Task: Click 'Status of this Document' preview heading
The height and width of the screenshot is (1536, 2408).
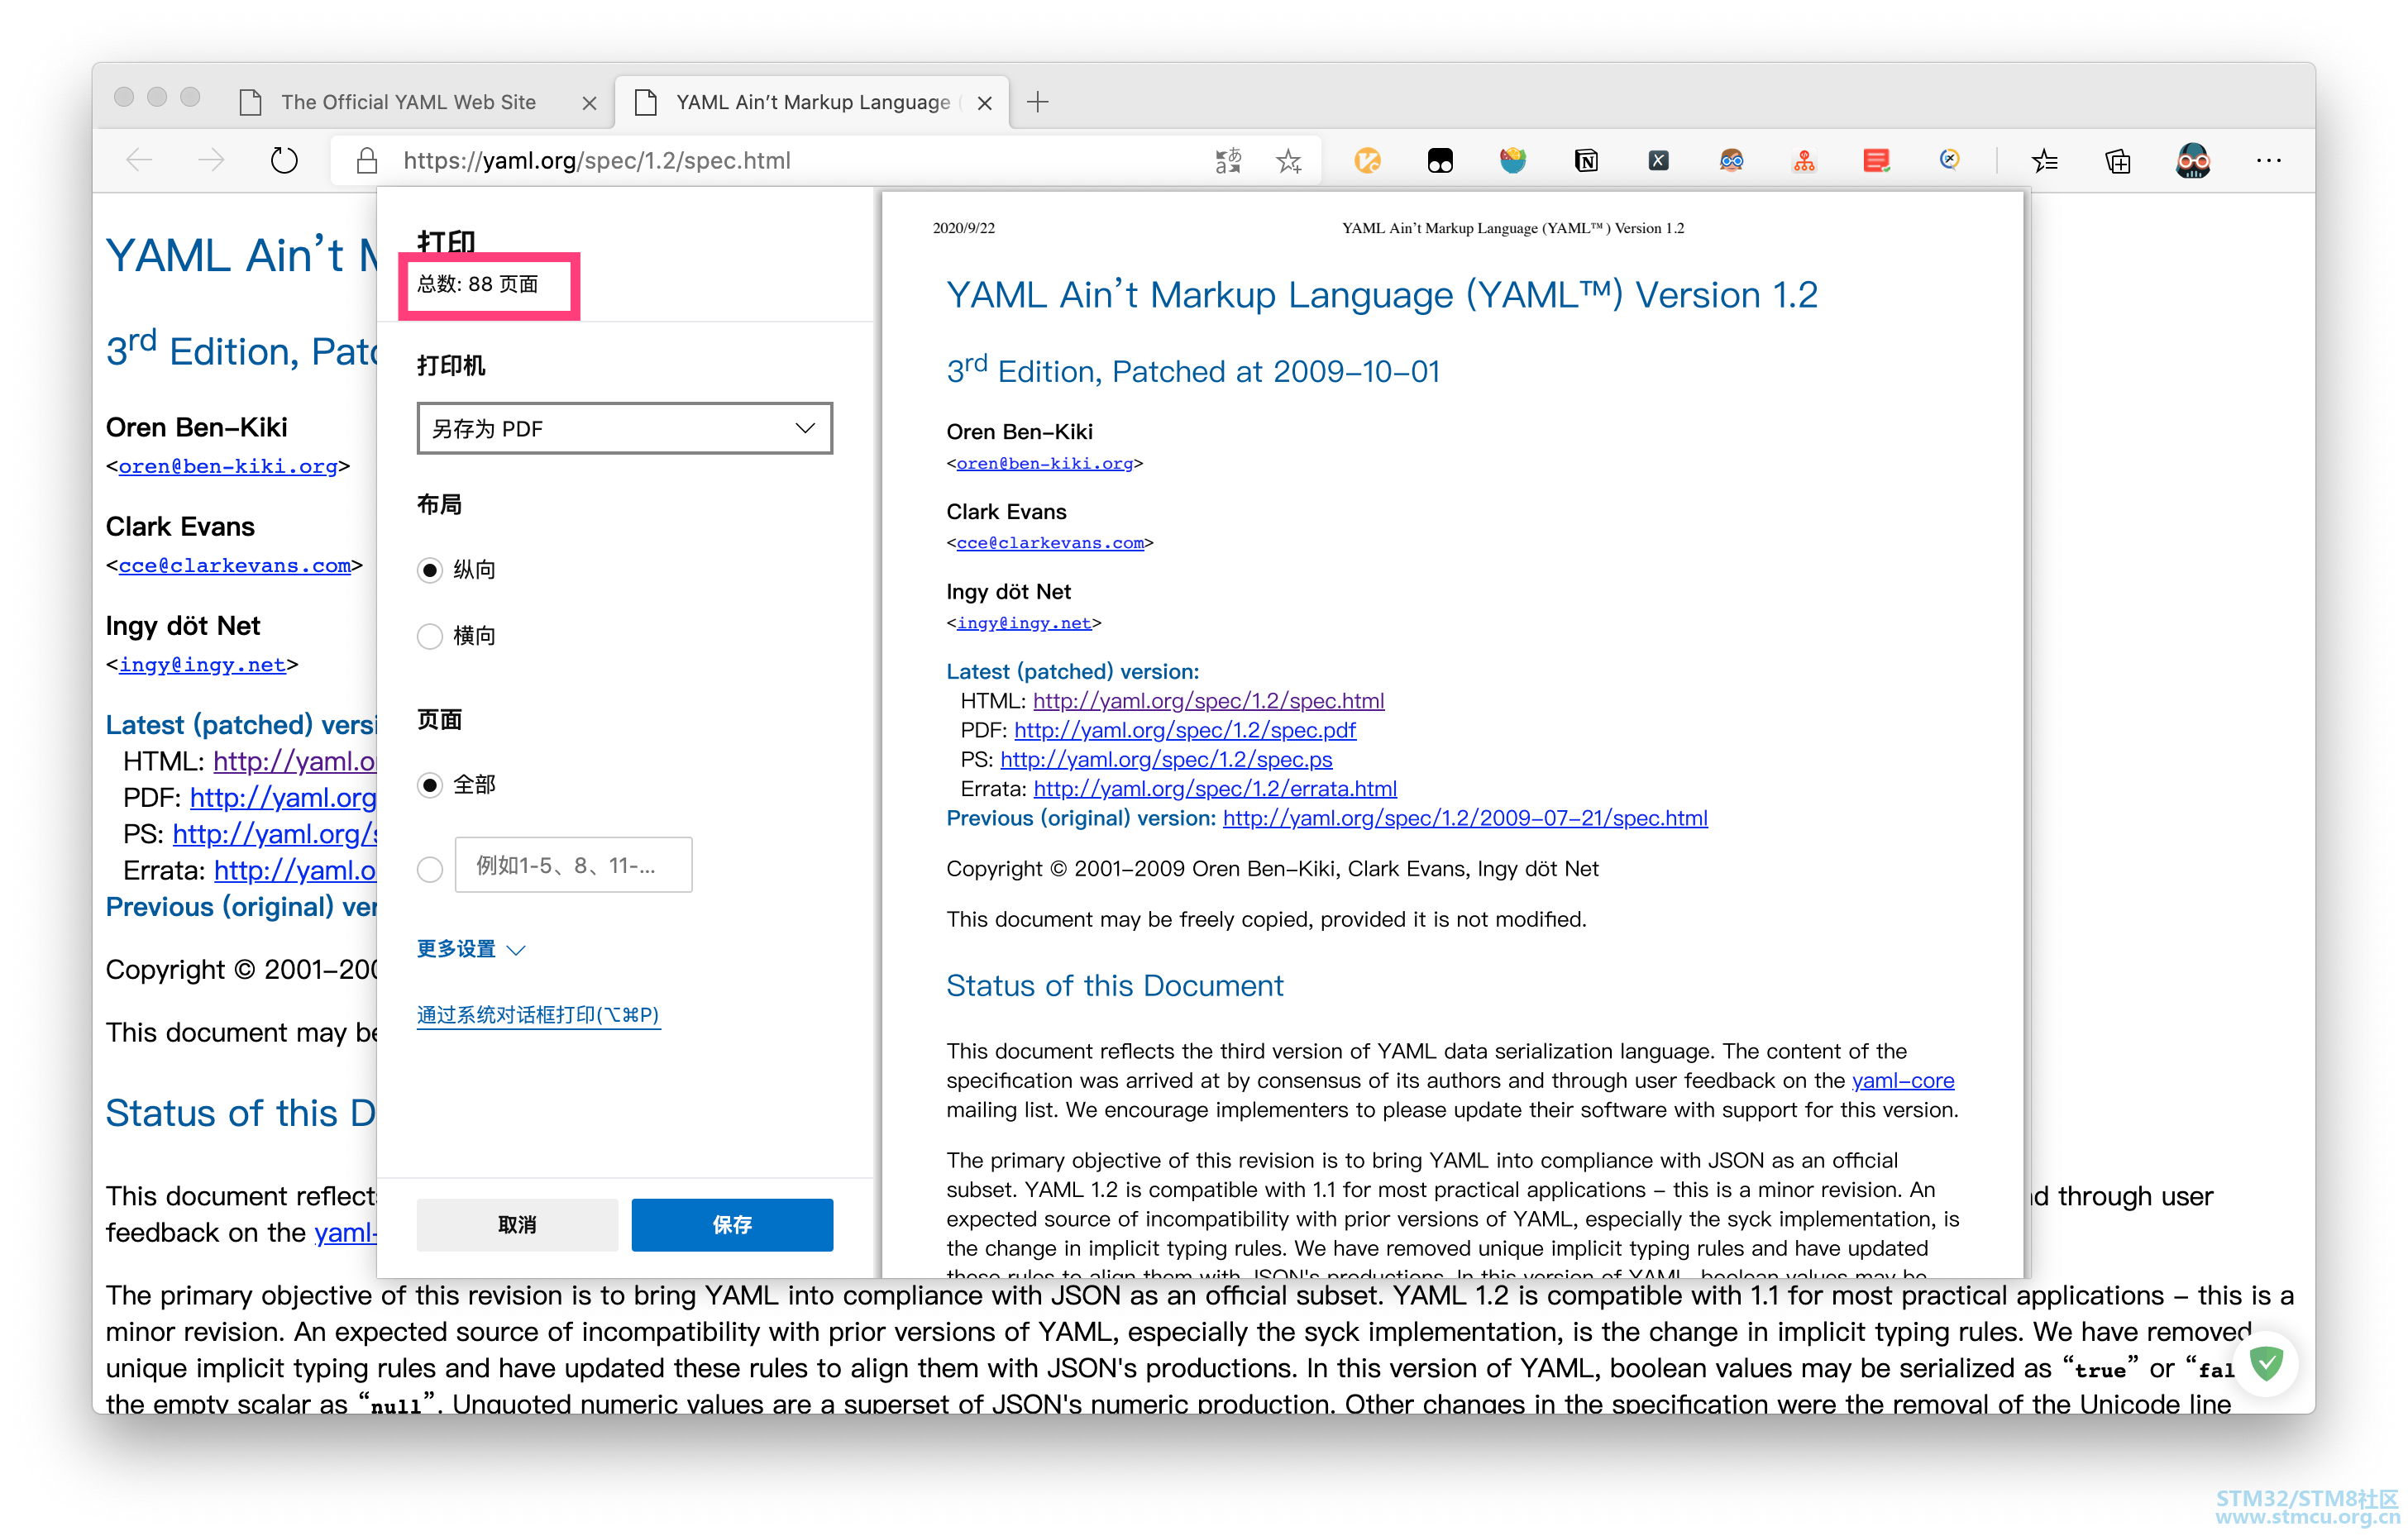Action: pos(1114,986)
